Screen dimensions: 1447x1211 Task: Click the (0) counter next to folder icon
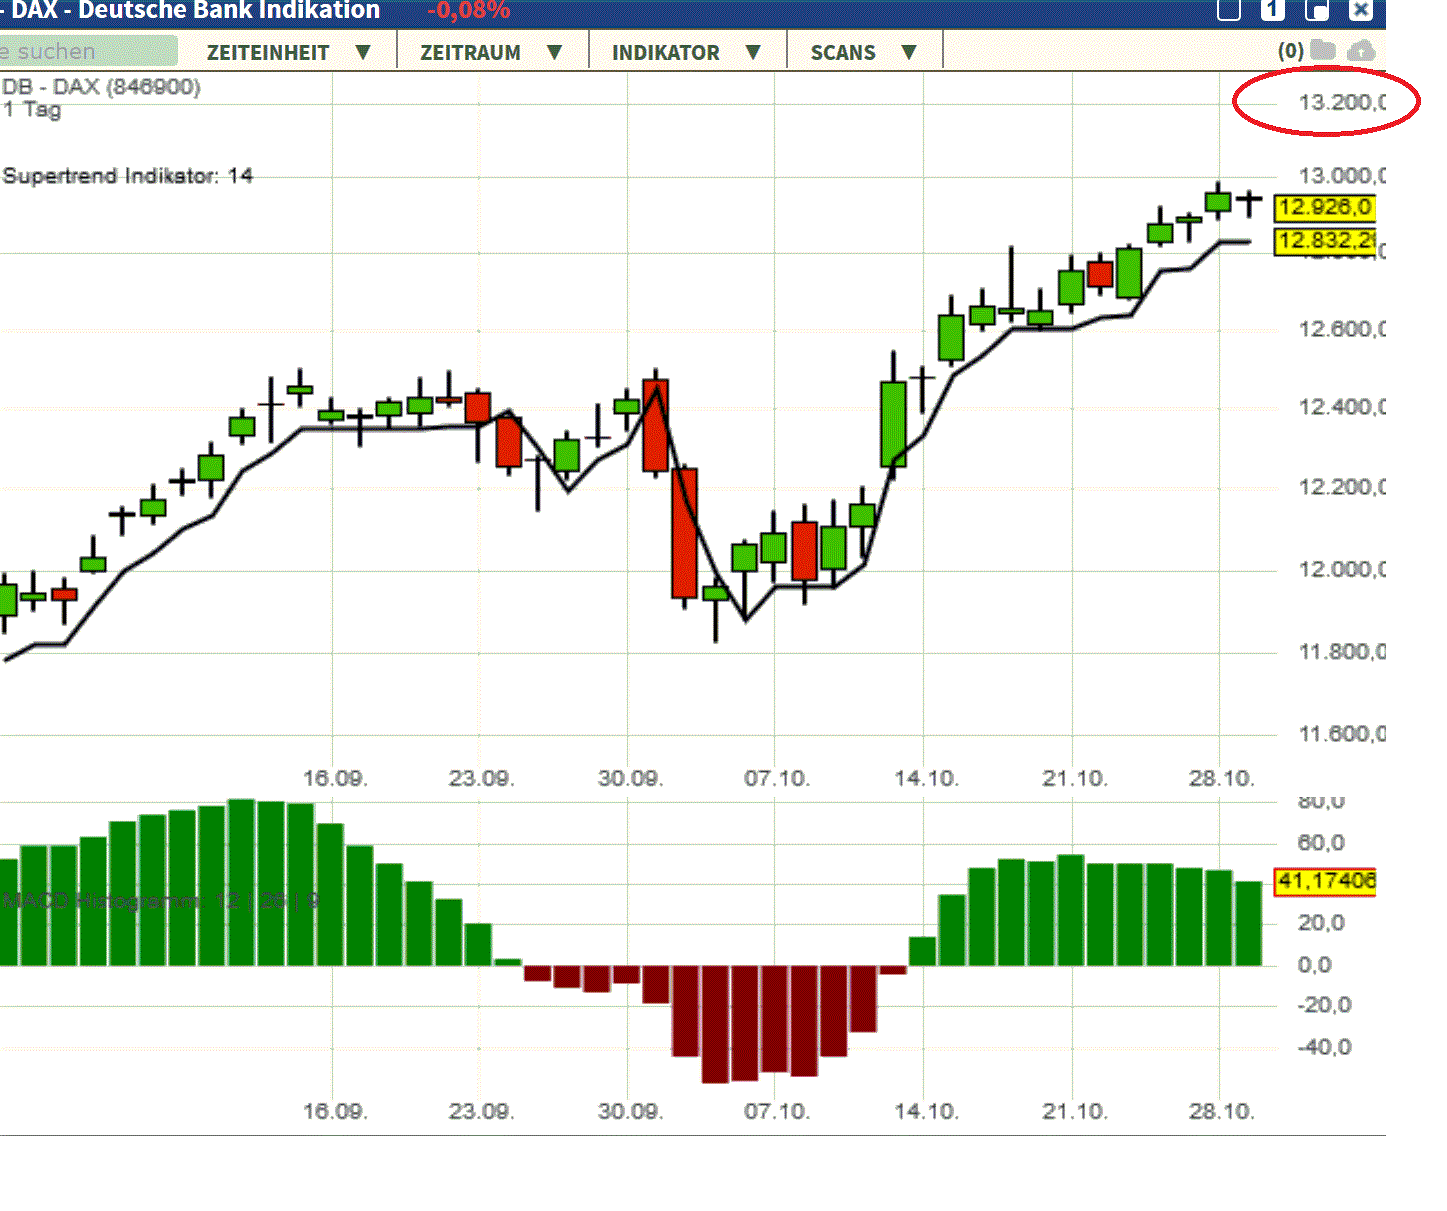(x=1290, y=51)
